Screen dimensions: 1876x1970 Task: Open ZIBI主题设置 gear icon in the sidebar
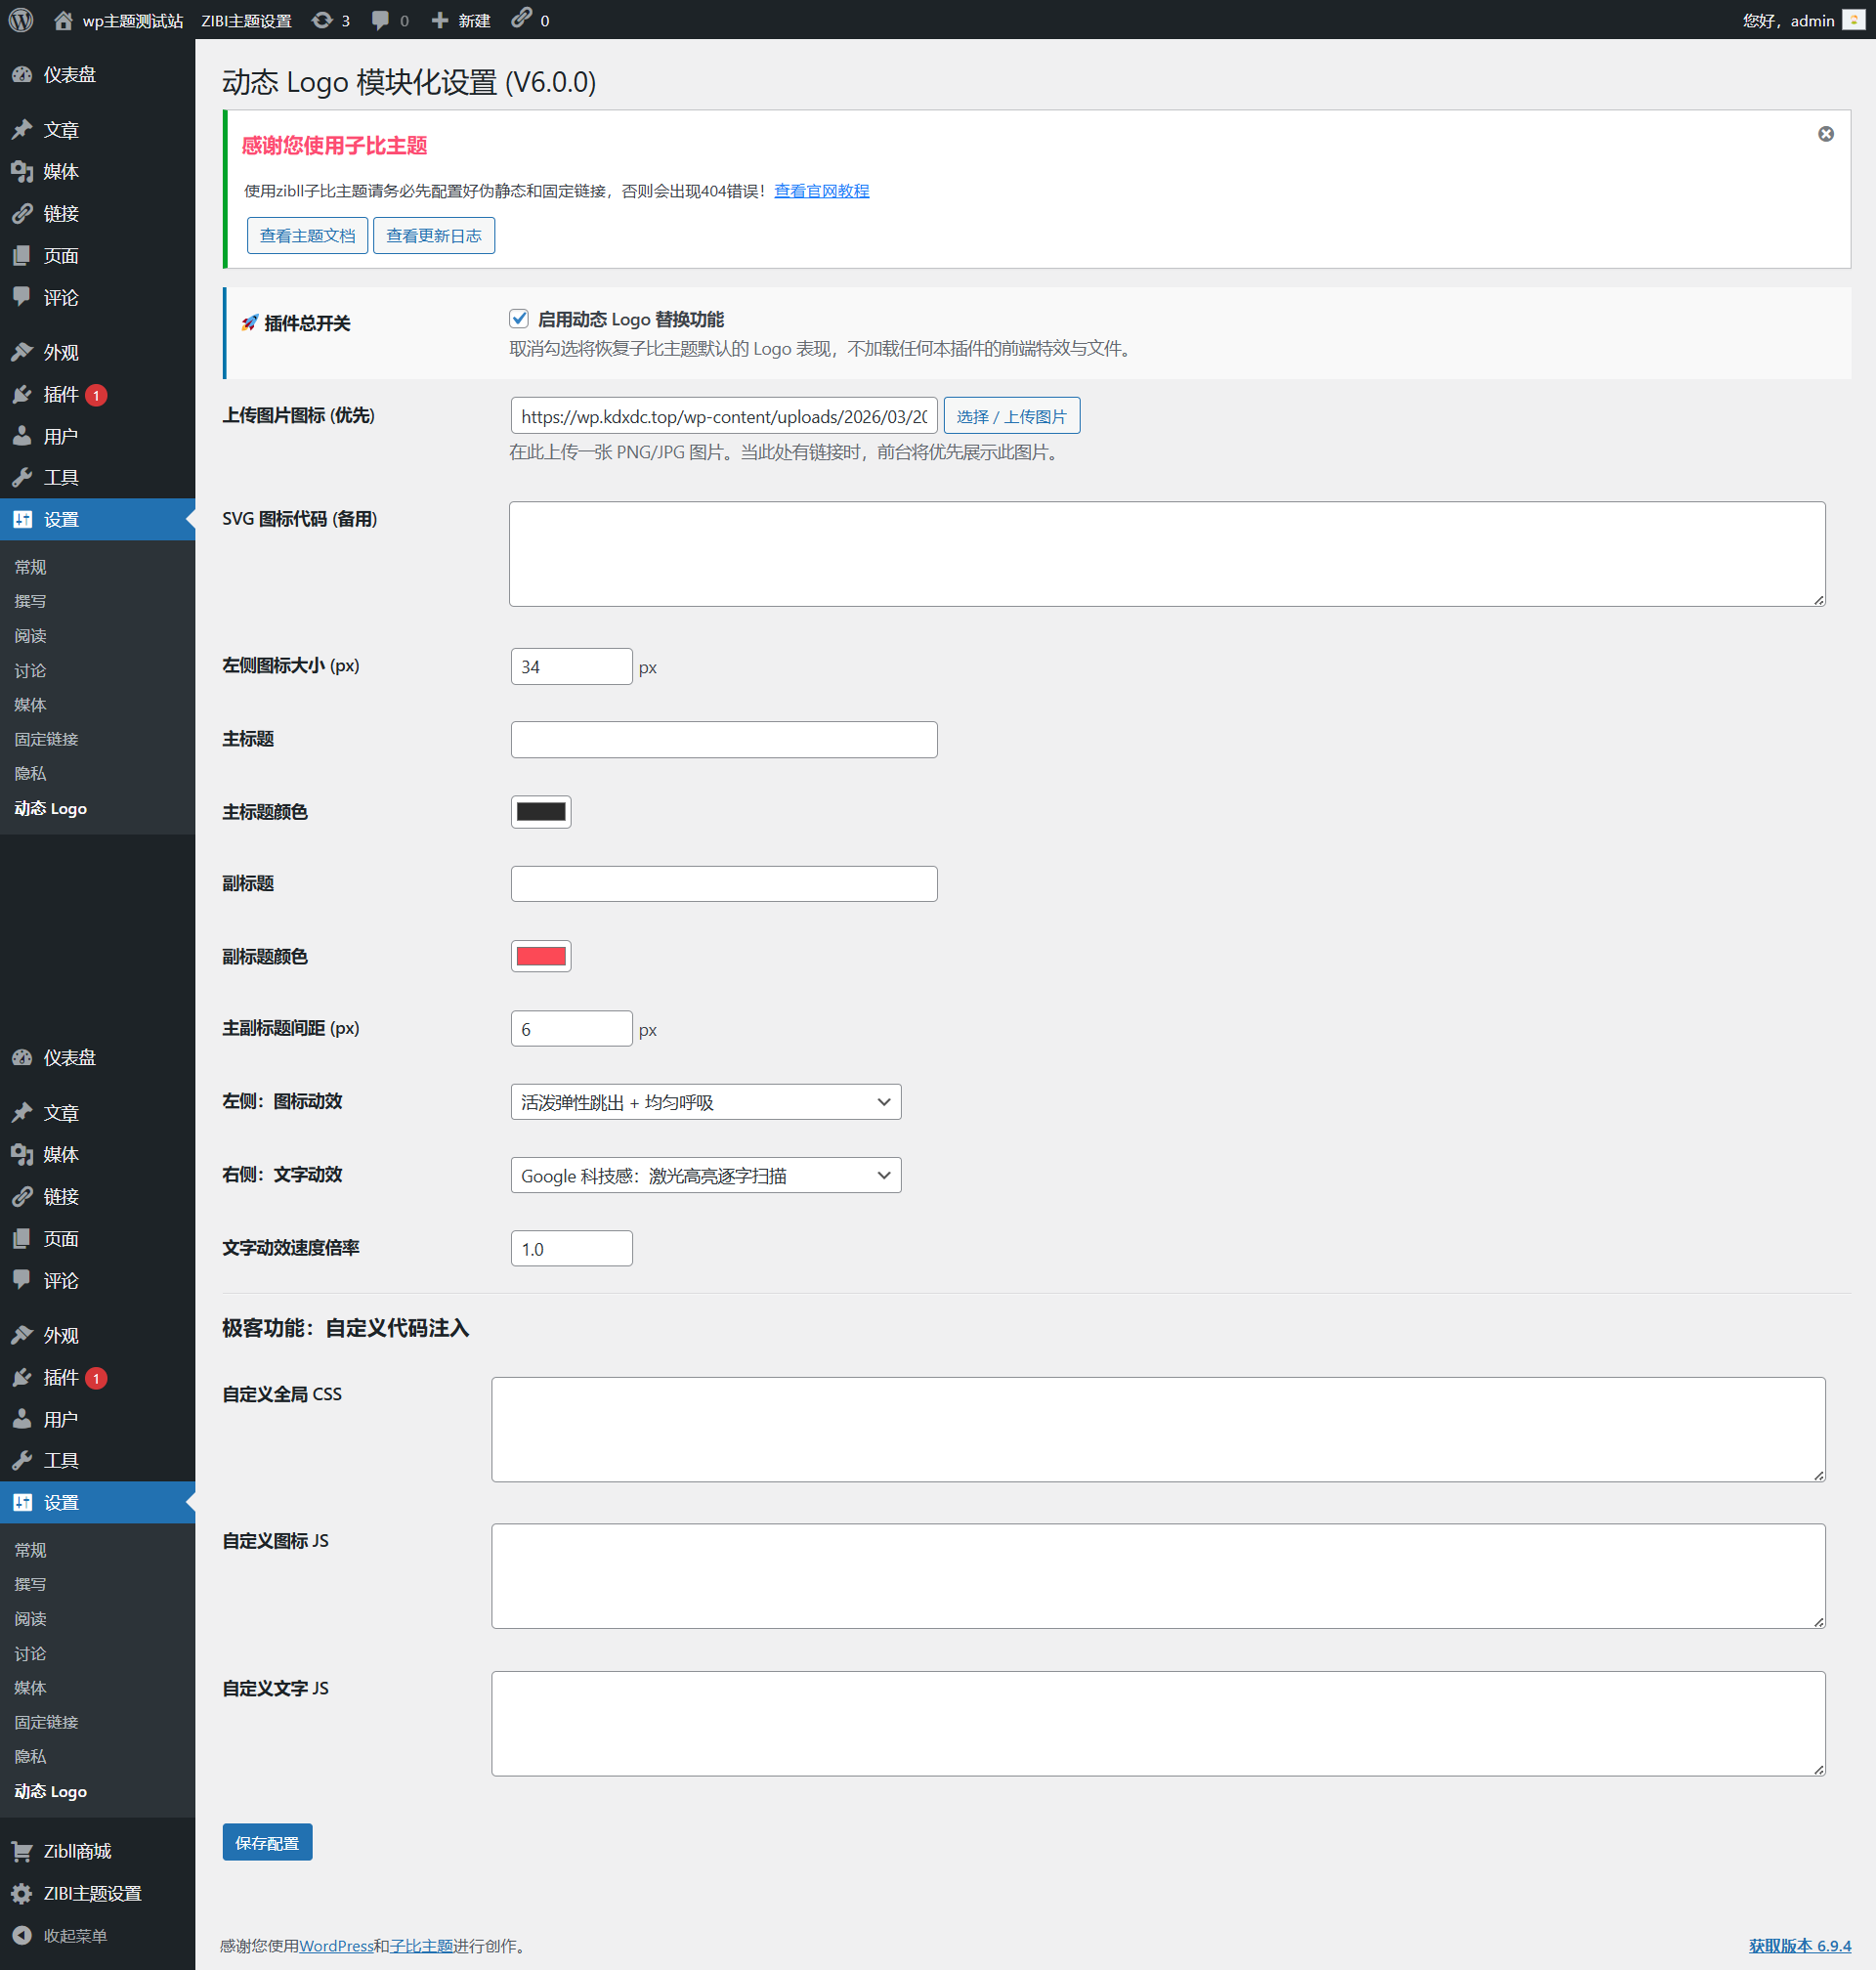click(x=22, y=1893)
